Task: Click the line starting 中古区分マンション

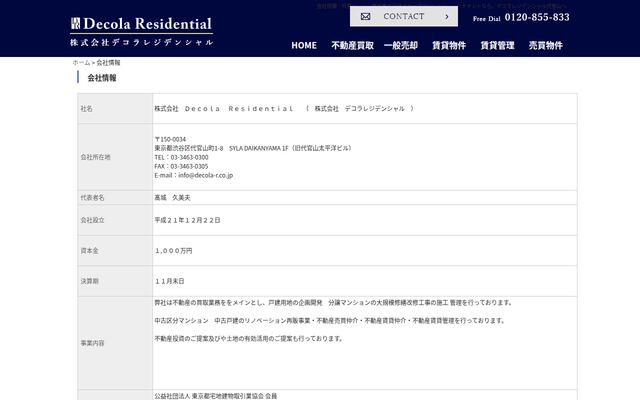Action: 329,320
